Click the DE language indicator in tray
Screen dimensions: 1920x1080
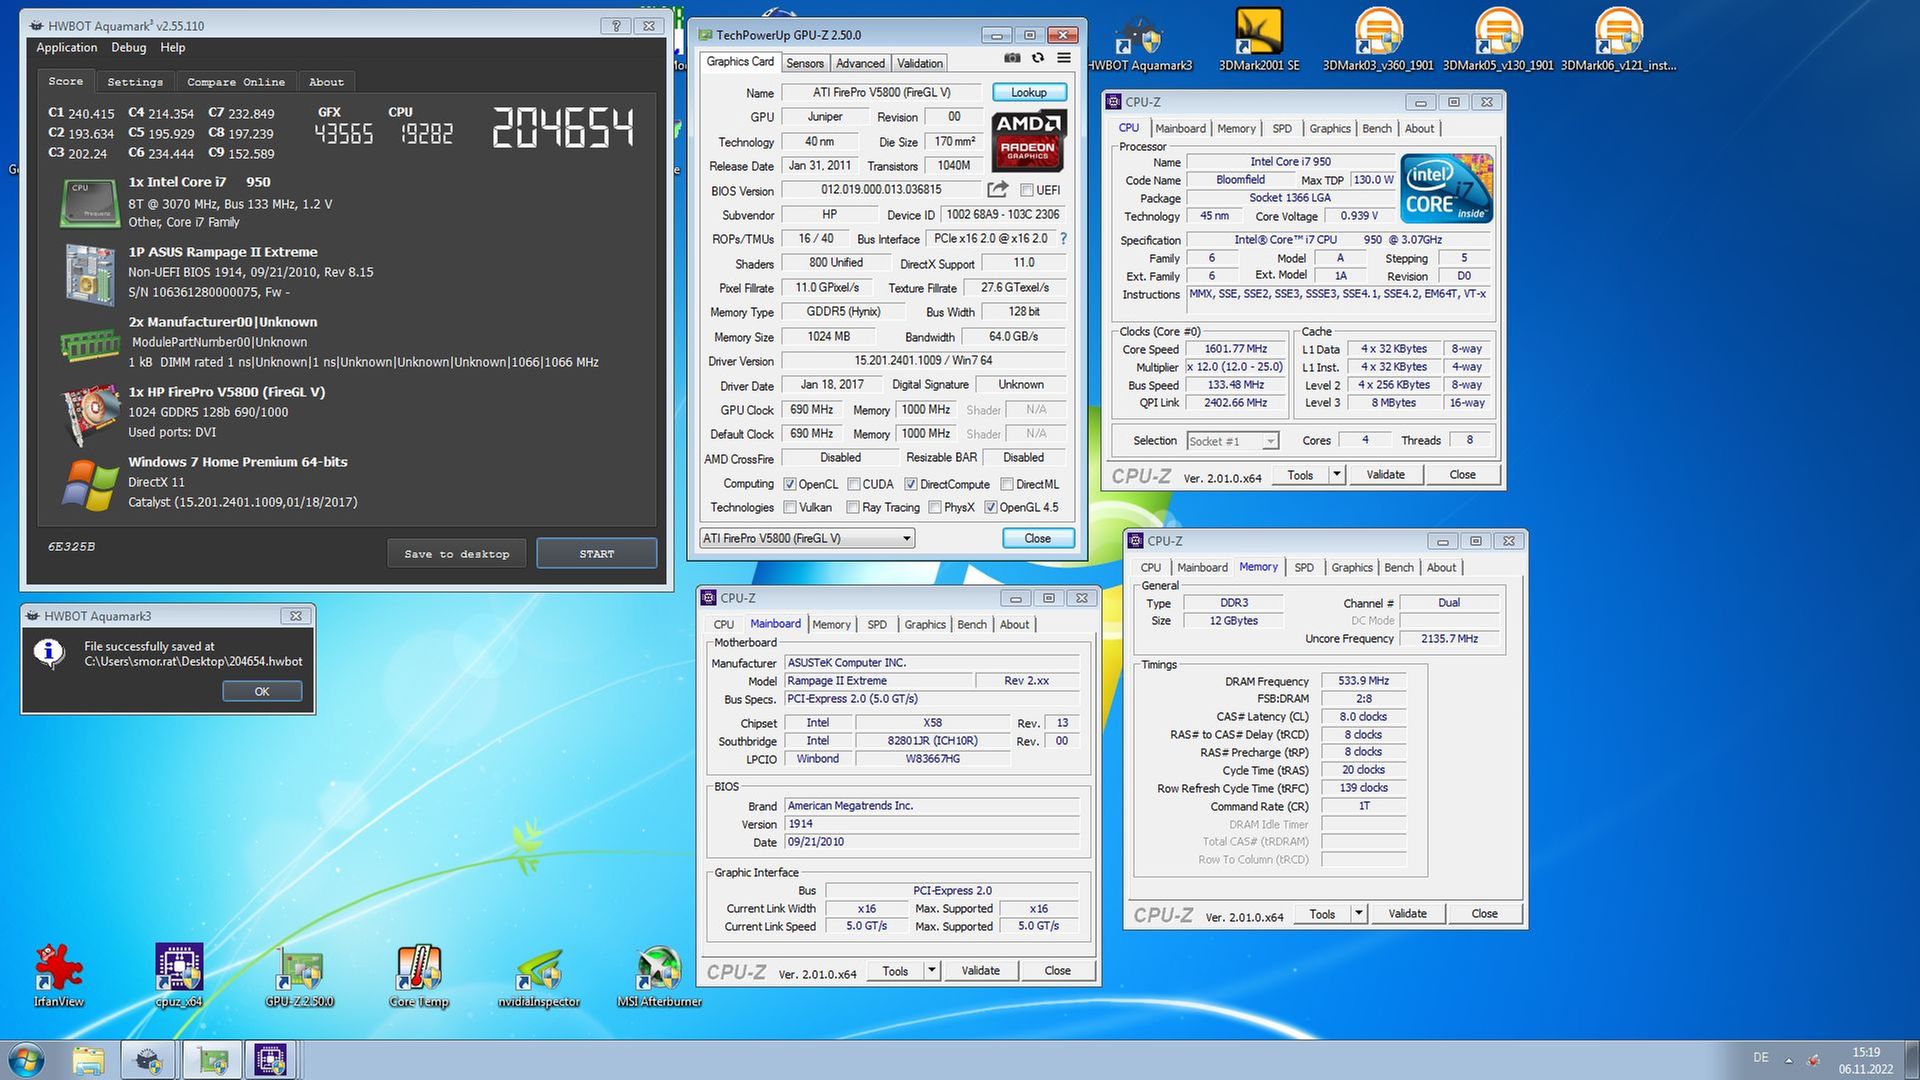point(1760,1058)
